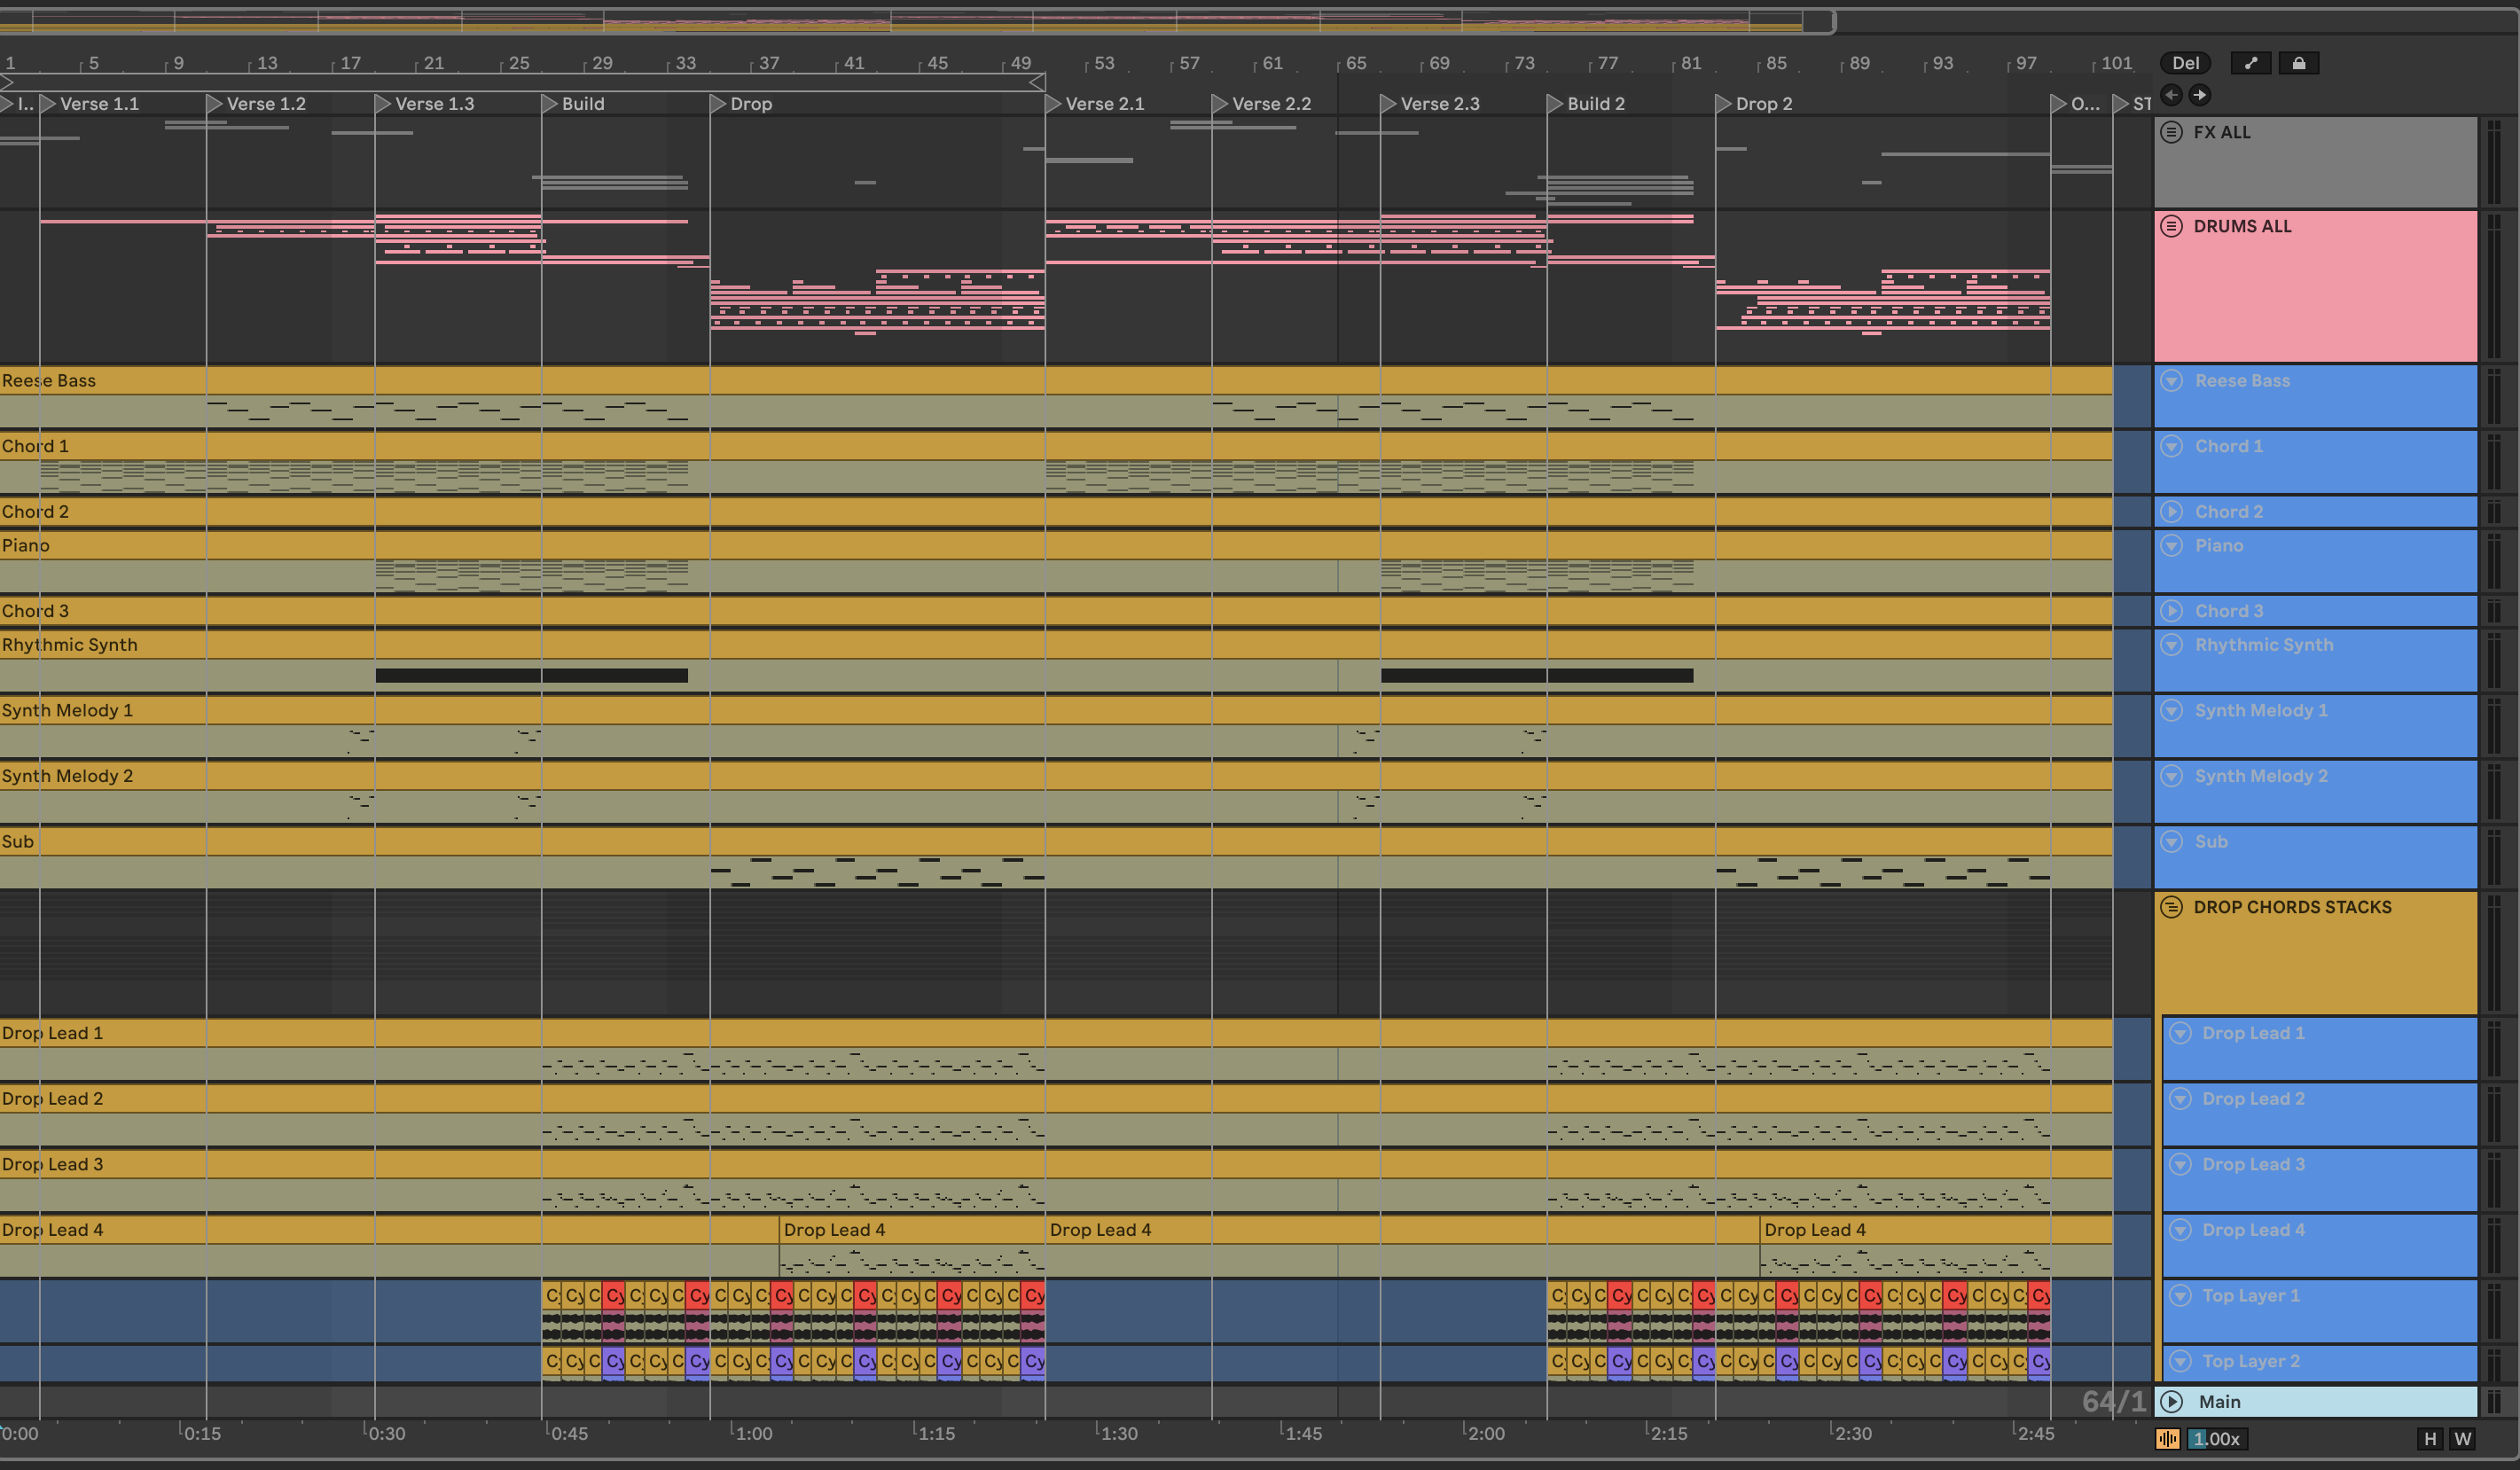Select the Verse 1.2 locator
Viewport: 2520px width, 1470px height.
(x=256, y=104)
